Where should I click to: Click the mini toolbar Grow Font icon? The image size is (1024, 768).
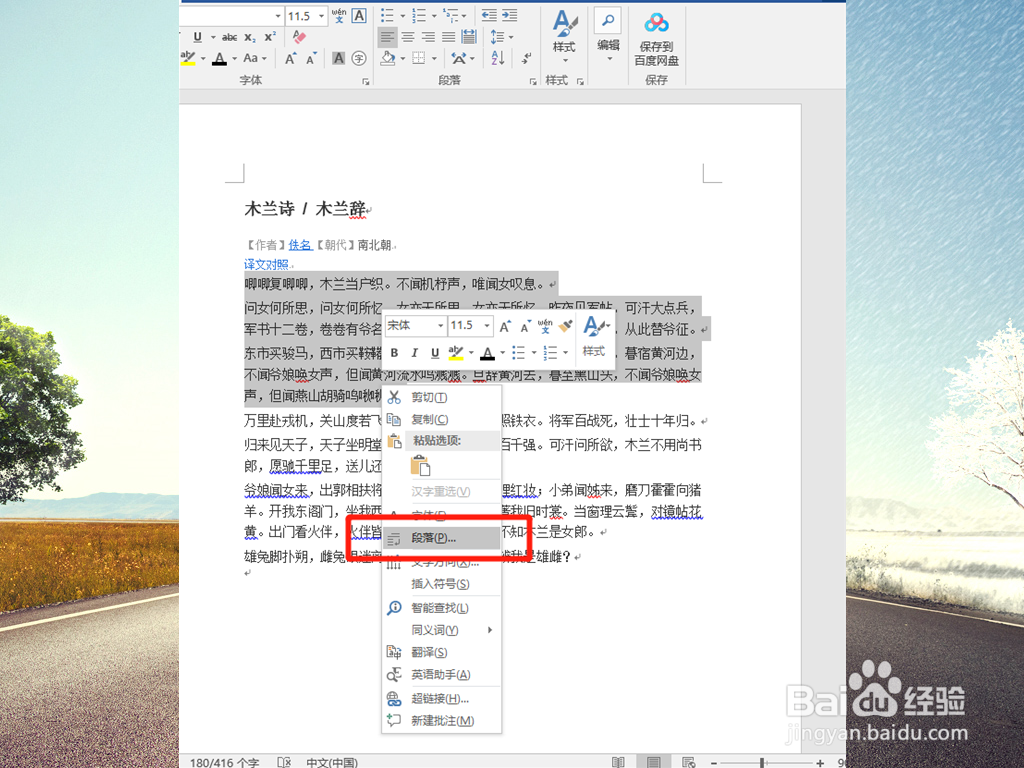(505, 326)
